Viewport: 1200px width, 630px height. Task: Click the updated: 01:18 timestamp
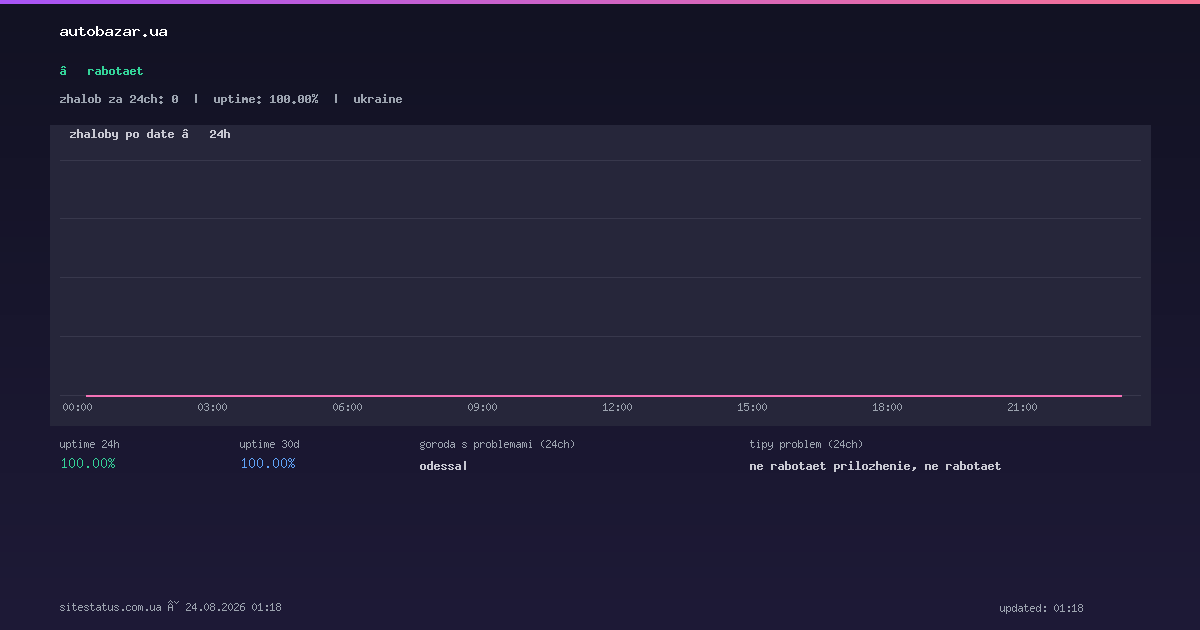click(x=1041, y=608)
